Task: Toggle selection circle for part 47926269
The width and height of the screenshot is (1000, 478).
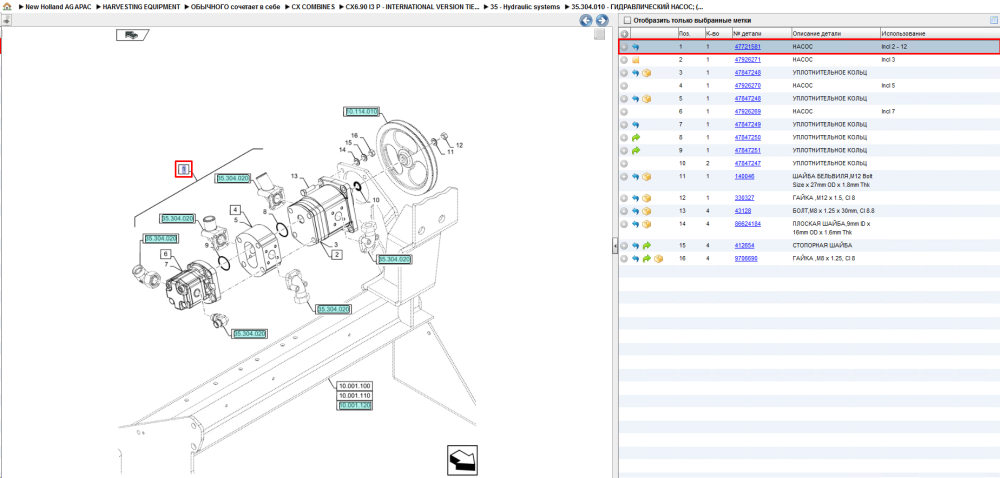Action: tap(624, 112)
